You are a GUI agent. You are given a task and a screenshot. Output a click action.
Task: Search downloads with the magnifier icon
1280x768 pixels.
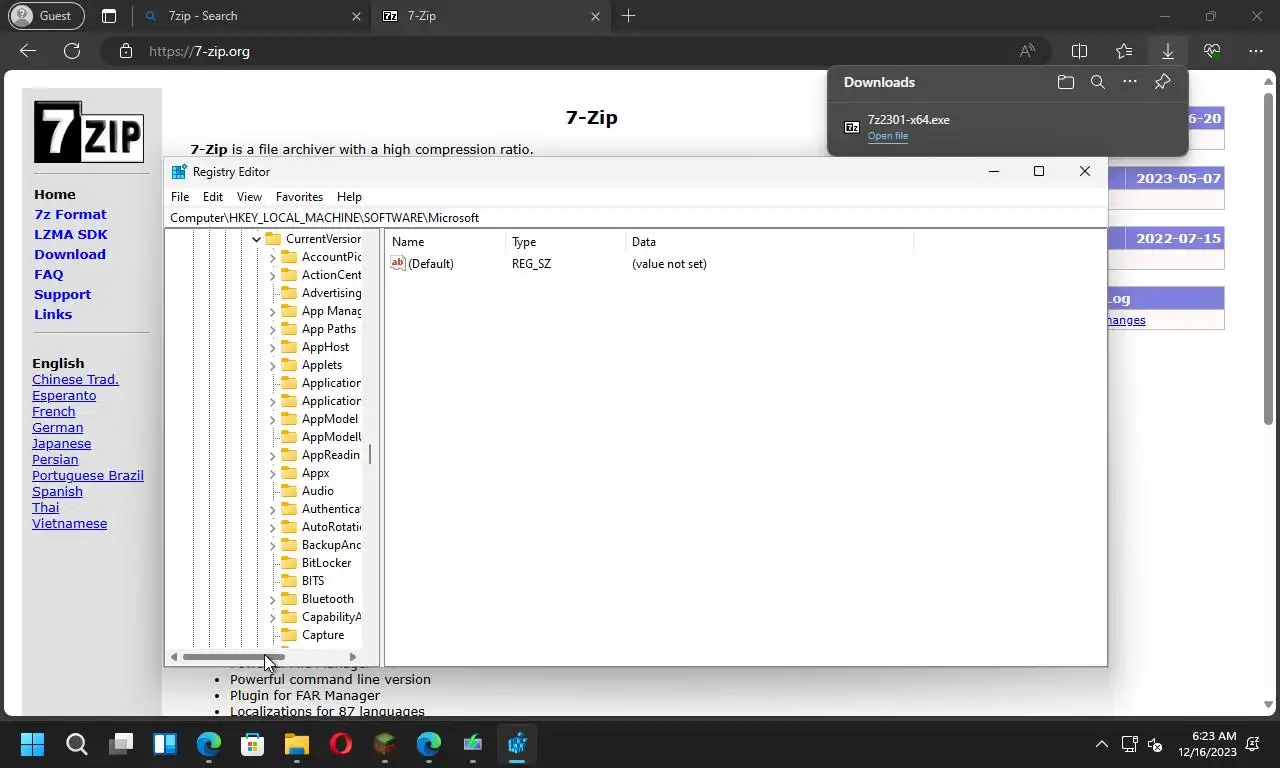pyautogui.click(x=1097, y=82)
